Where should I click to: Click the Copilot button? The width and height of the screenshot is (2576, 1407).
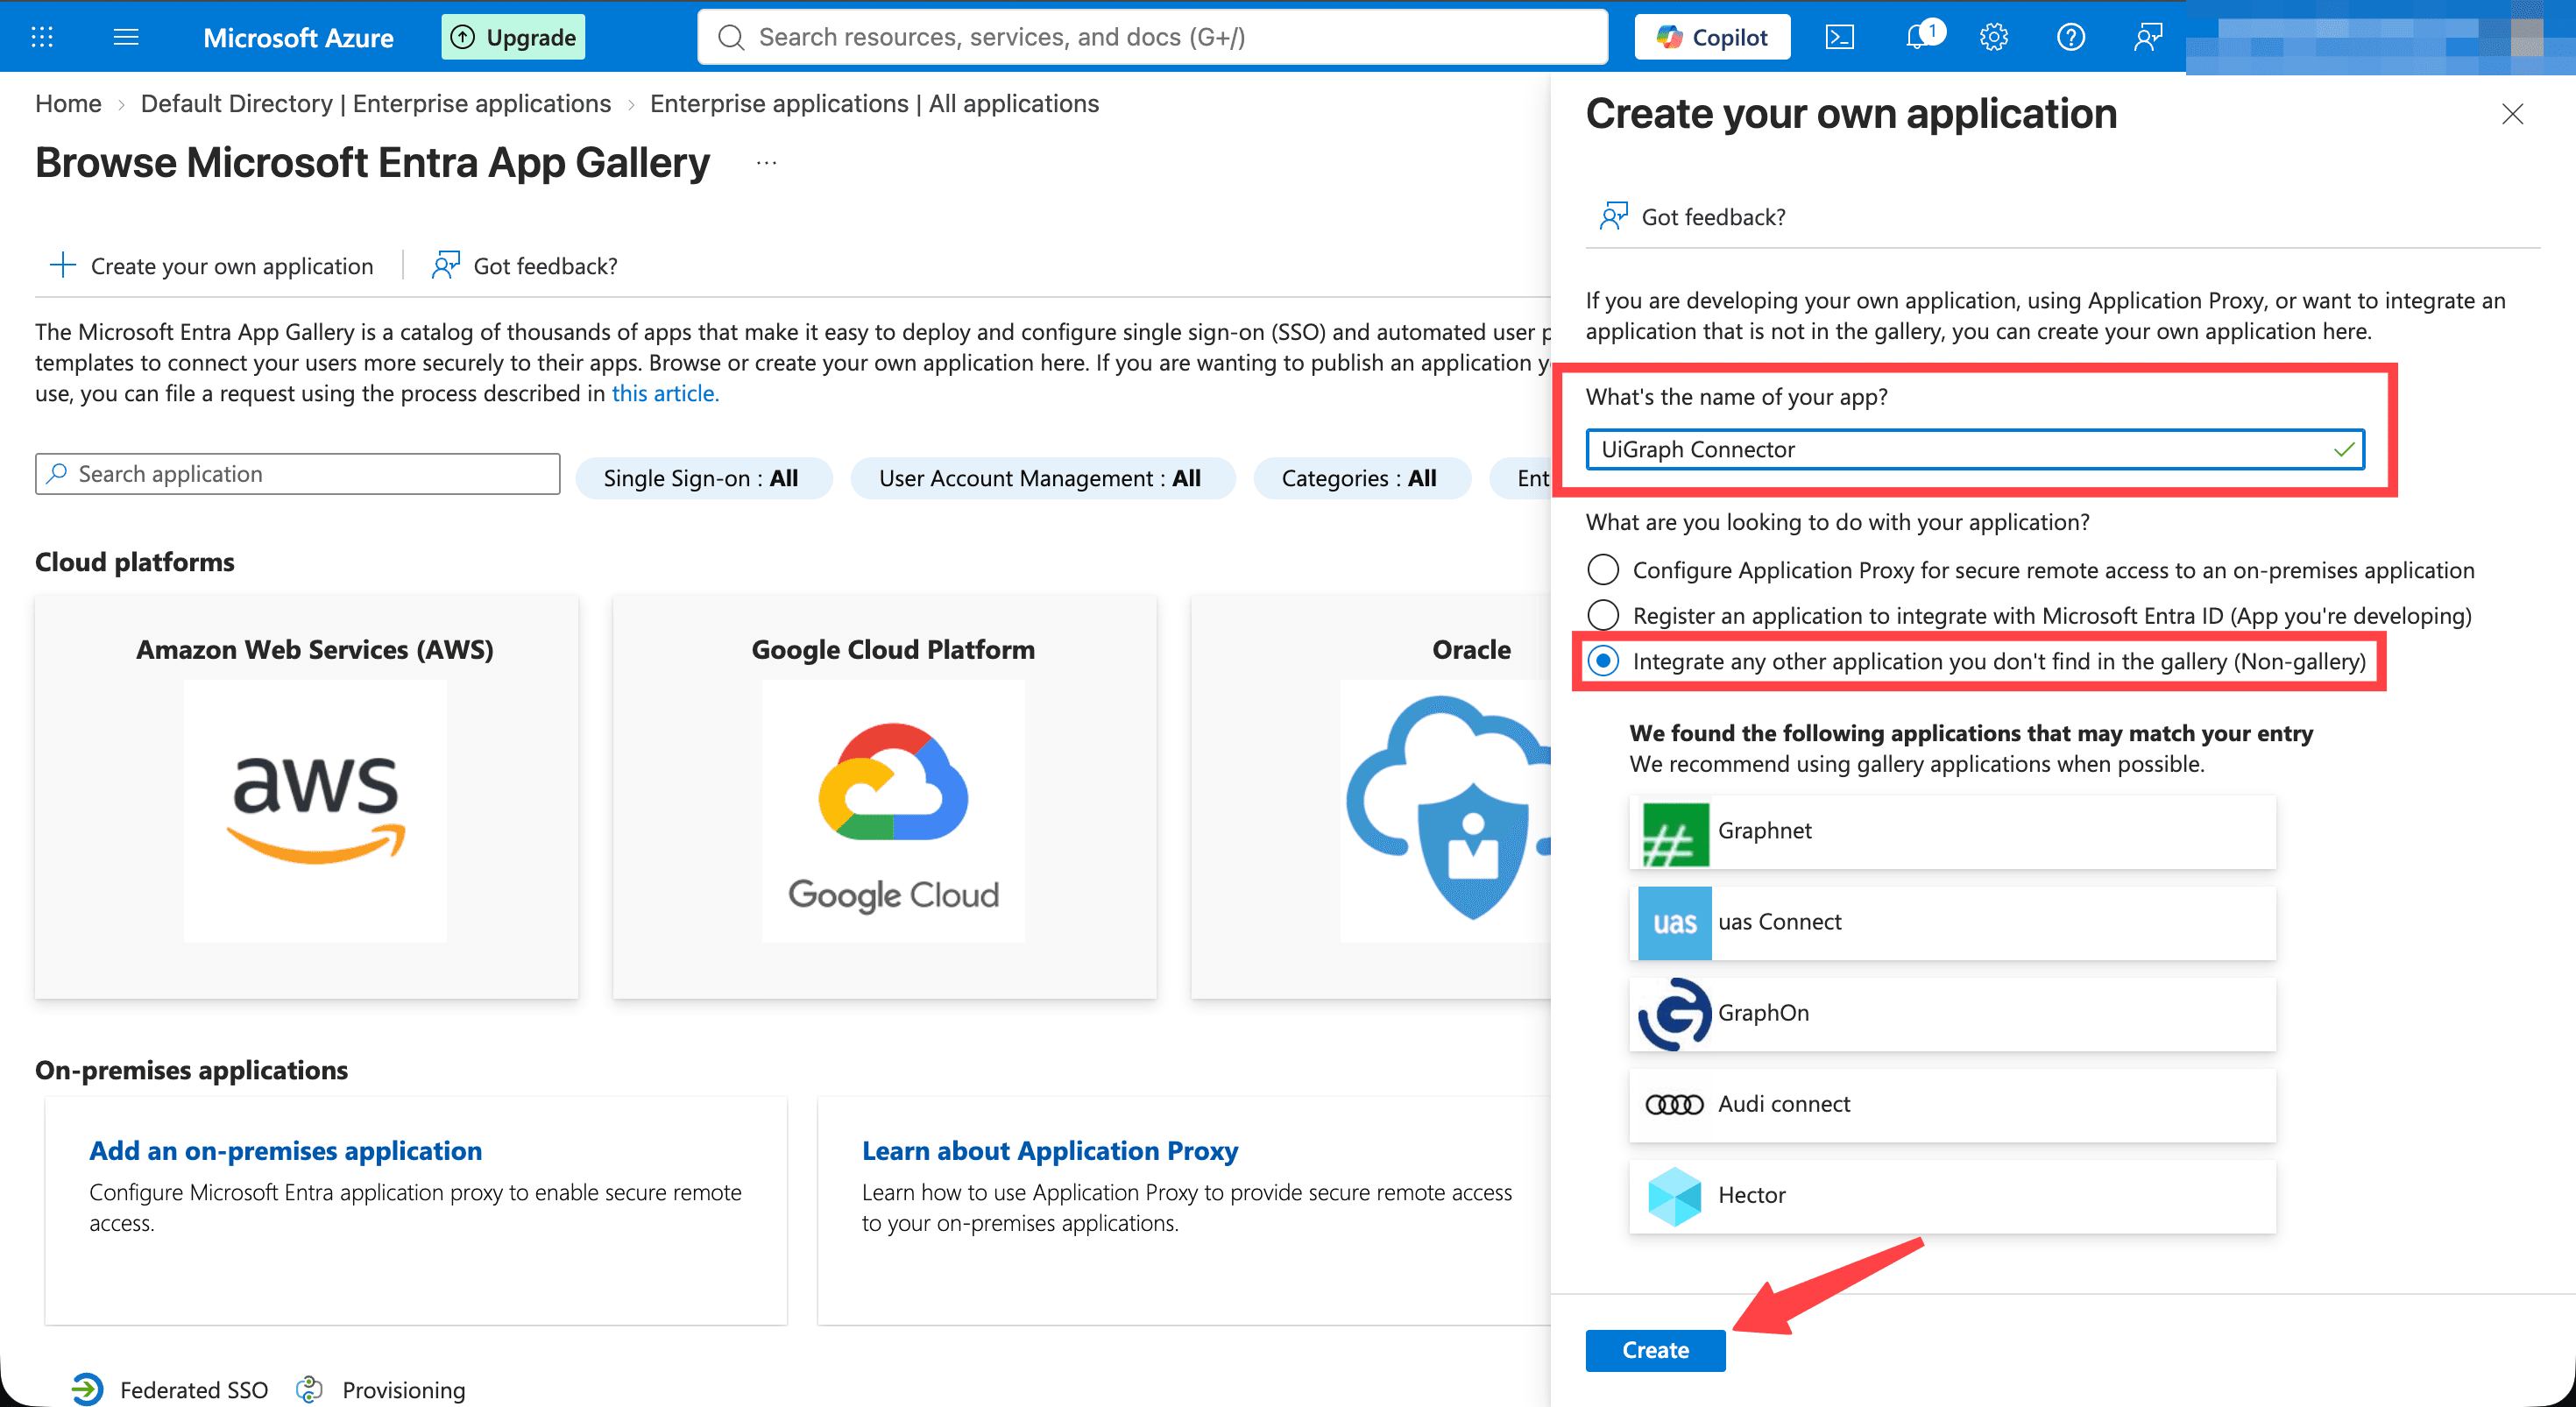click(x=1712, y=37)
